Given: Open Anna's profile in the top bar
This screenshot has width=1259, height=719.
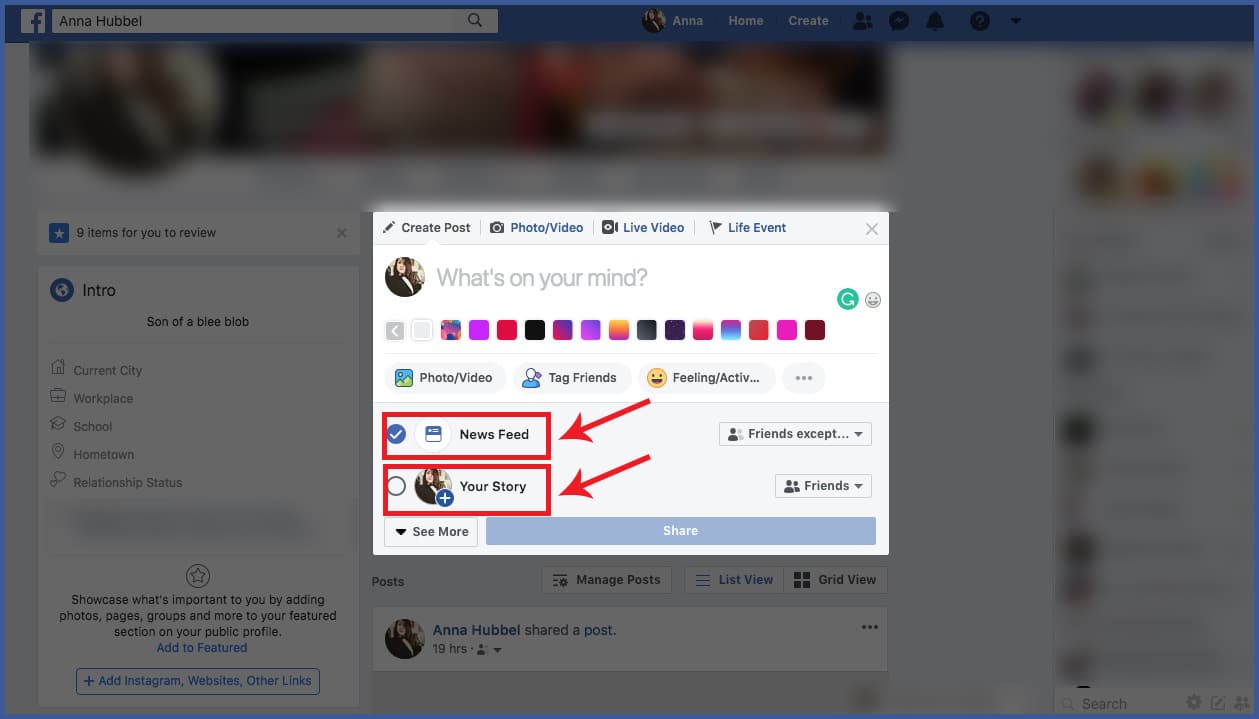Looking at the screenshot, I should [x=673, y=20].
